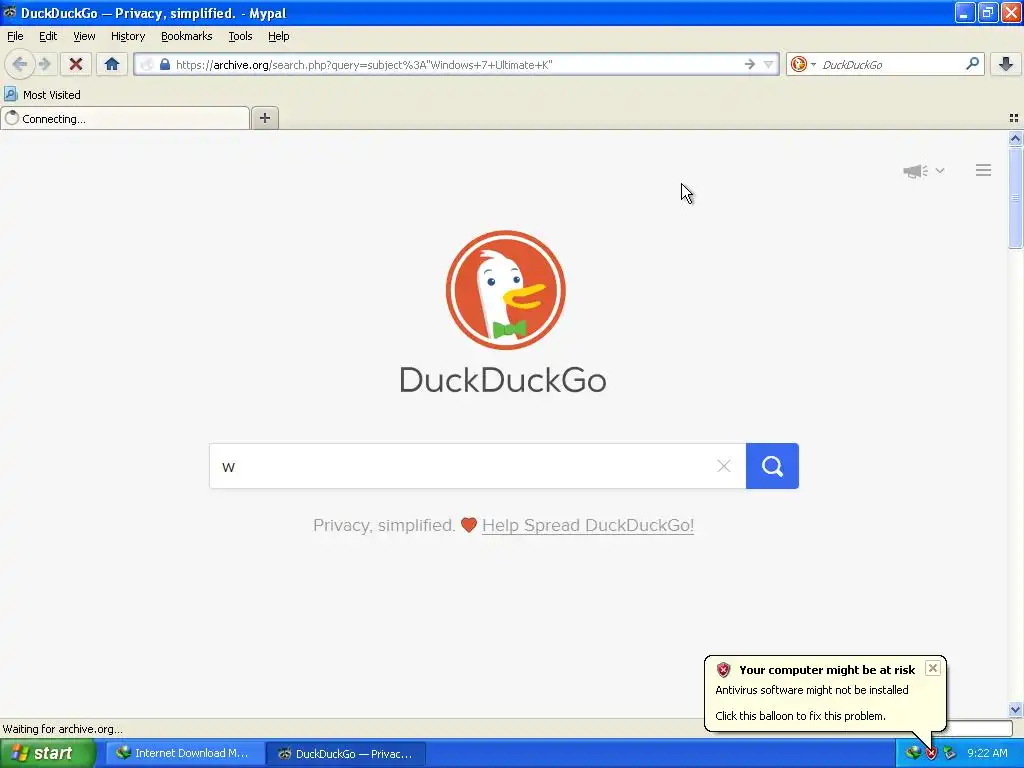Image resolution: width=1024 pixels, height=768 pixels.
Task: Click the padlock site security icon
Action: pyautogui.click(x=165, y=64)
